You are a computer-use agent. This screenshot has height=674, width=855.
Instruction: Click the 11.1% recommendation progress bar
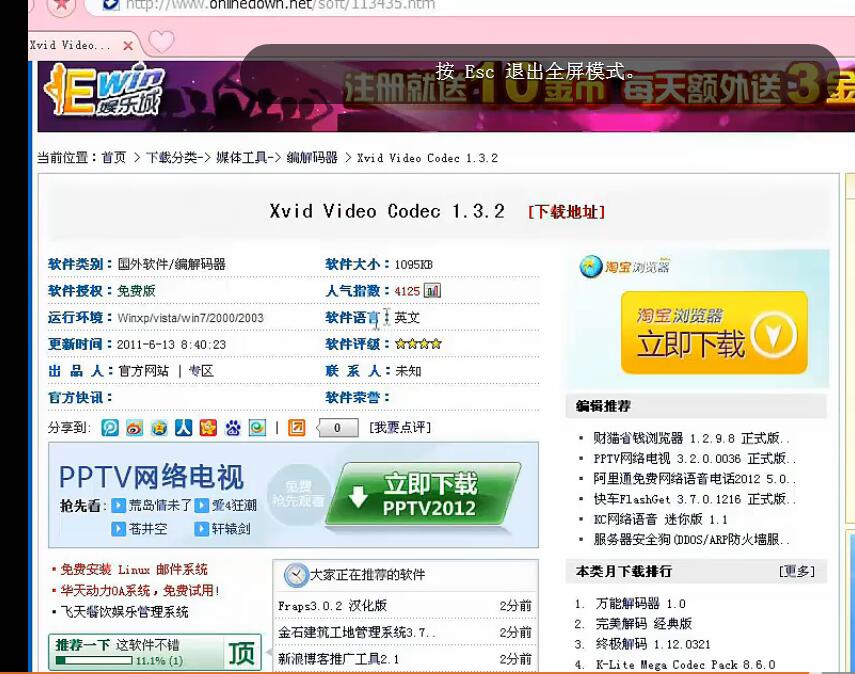click(94, 660)
